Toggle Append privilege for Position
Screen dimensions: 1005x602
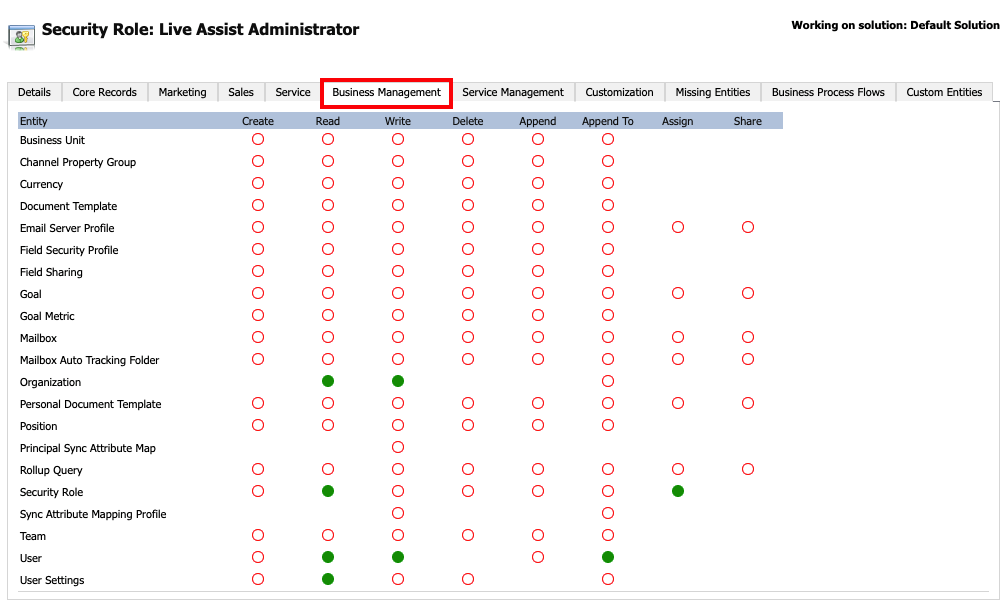(x=538, y=426)
